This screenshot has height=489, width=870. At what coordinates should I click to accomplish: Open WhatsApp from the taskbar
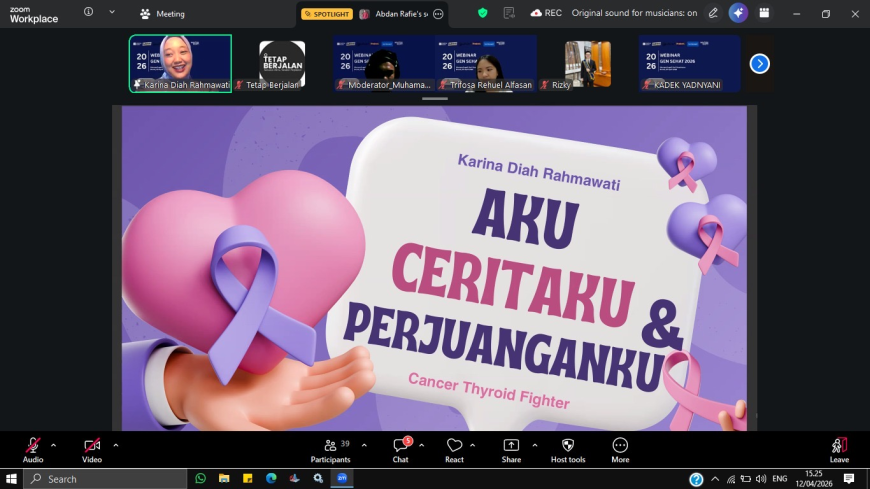point(200,478)
